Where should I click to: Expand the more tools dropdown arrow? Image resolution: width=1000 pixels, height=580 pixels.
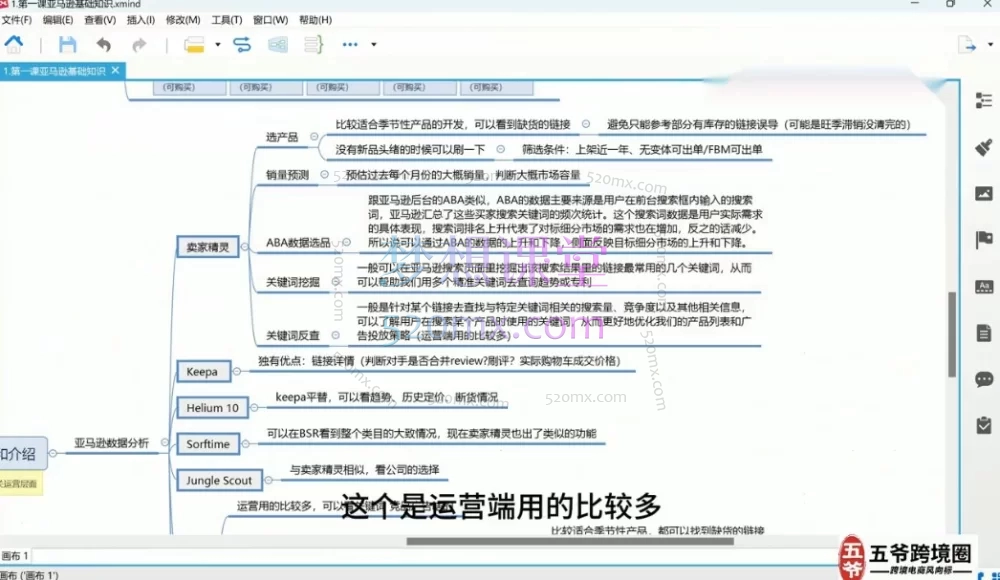point(374,45)
